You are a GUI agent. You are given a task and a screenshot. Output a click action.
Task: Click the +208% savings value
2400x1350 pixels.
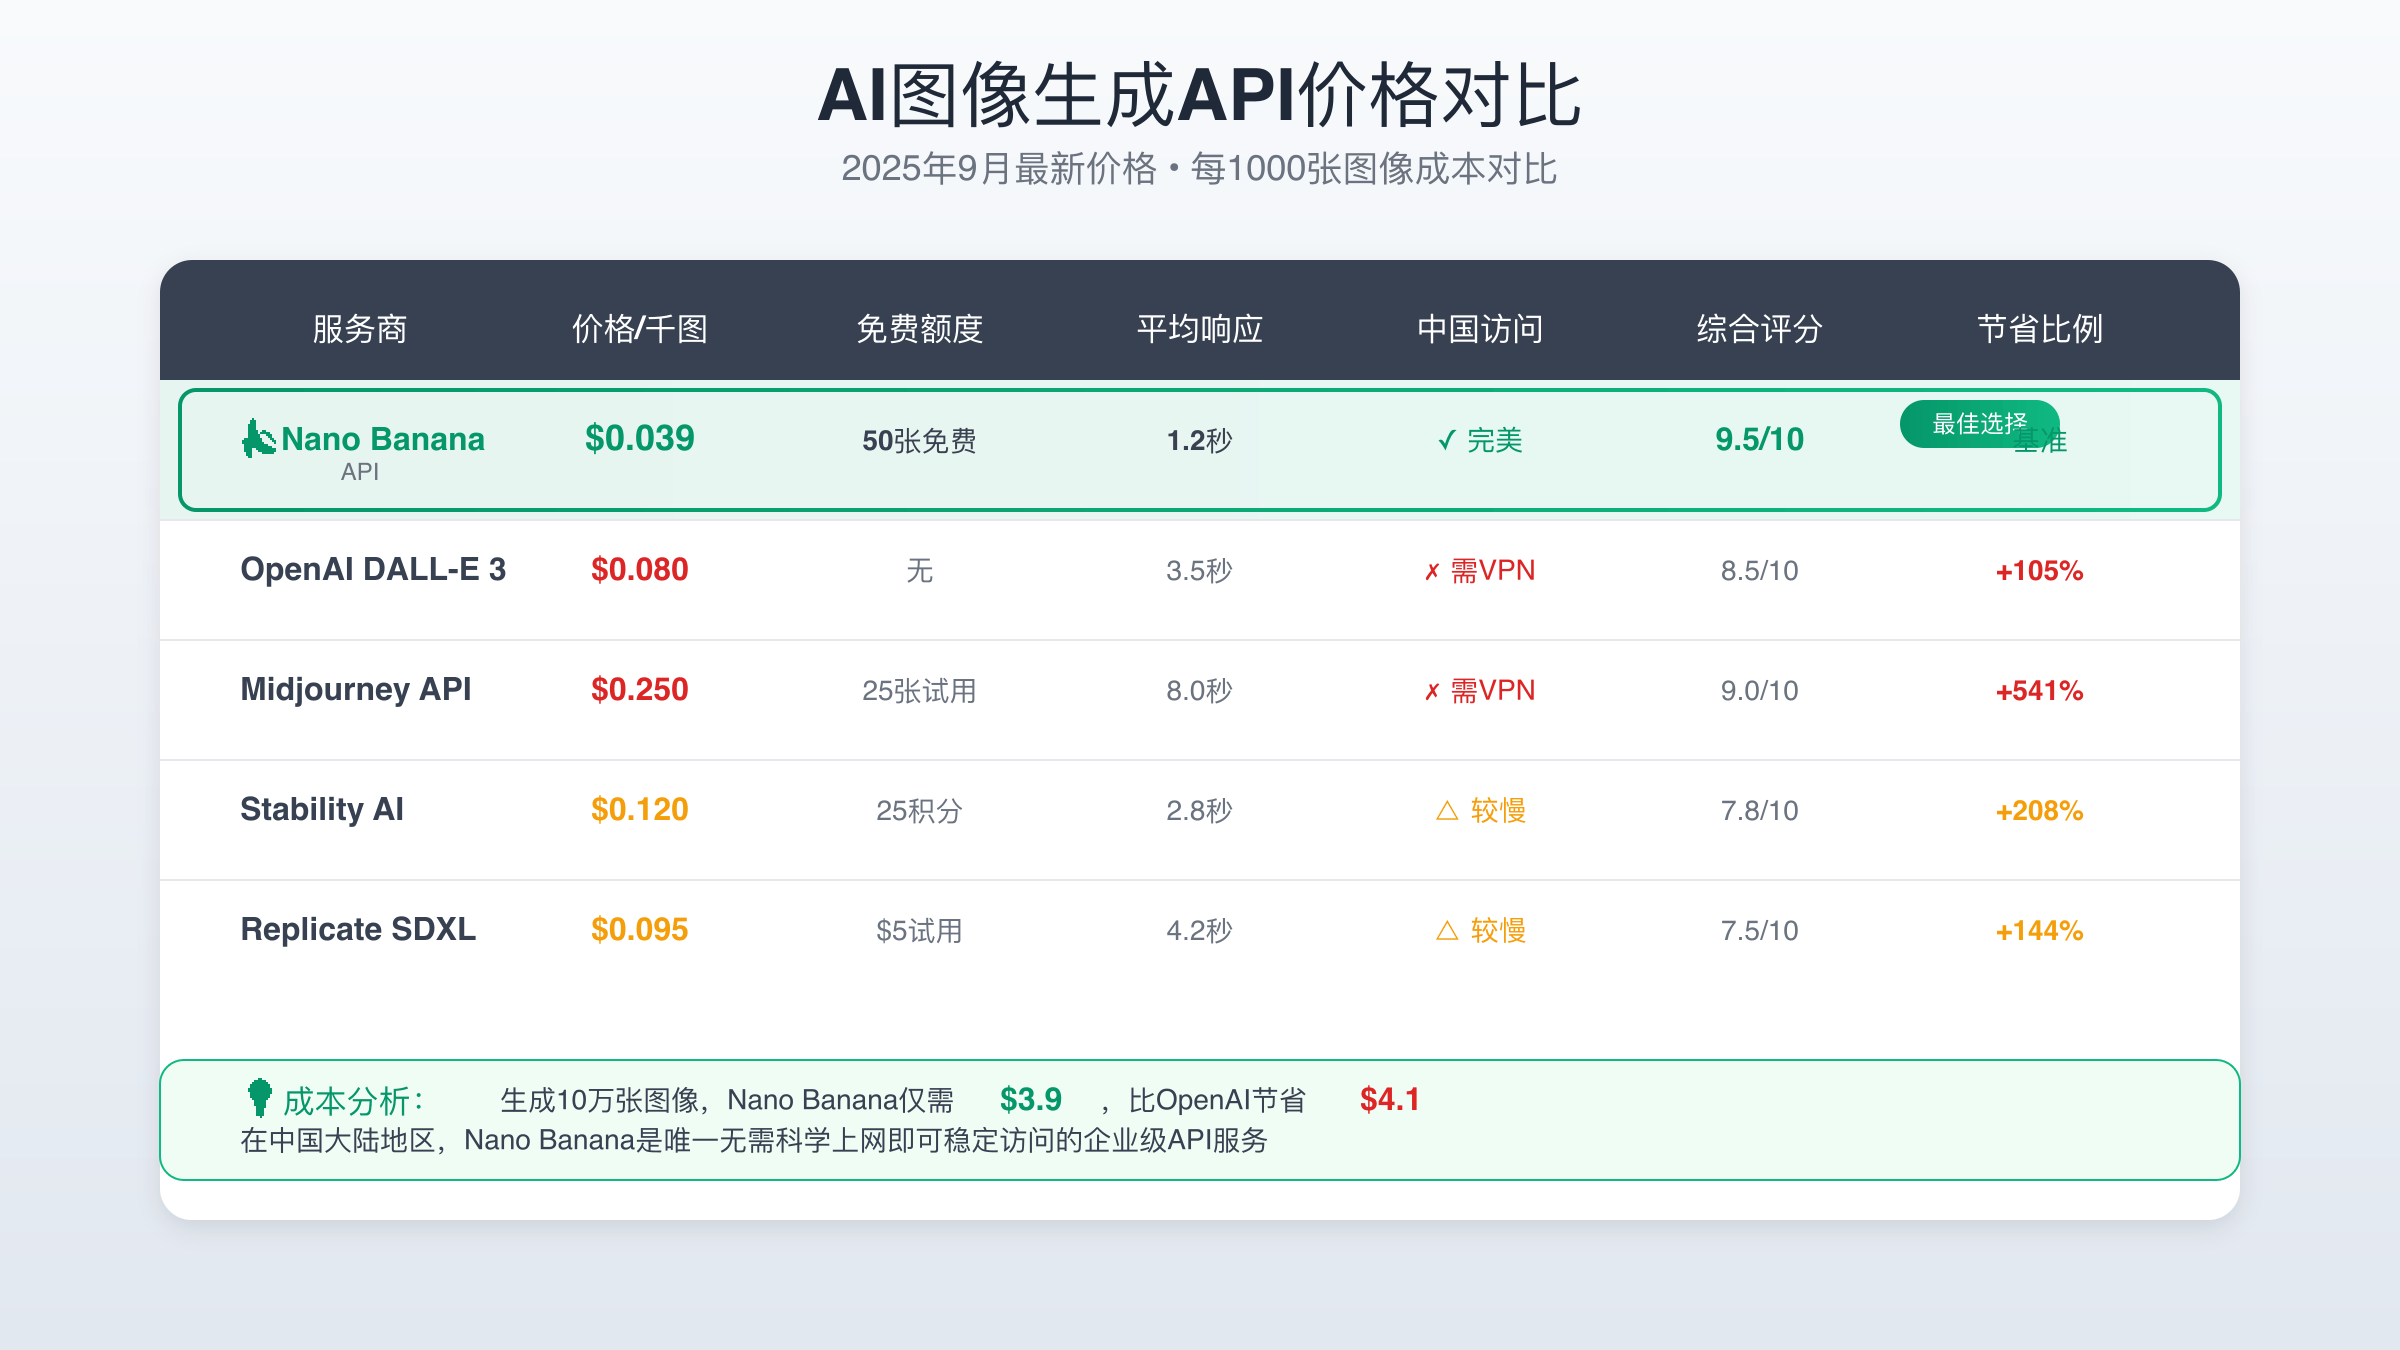pyautogui.click(x=2040, y=811)
